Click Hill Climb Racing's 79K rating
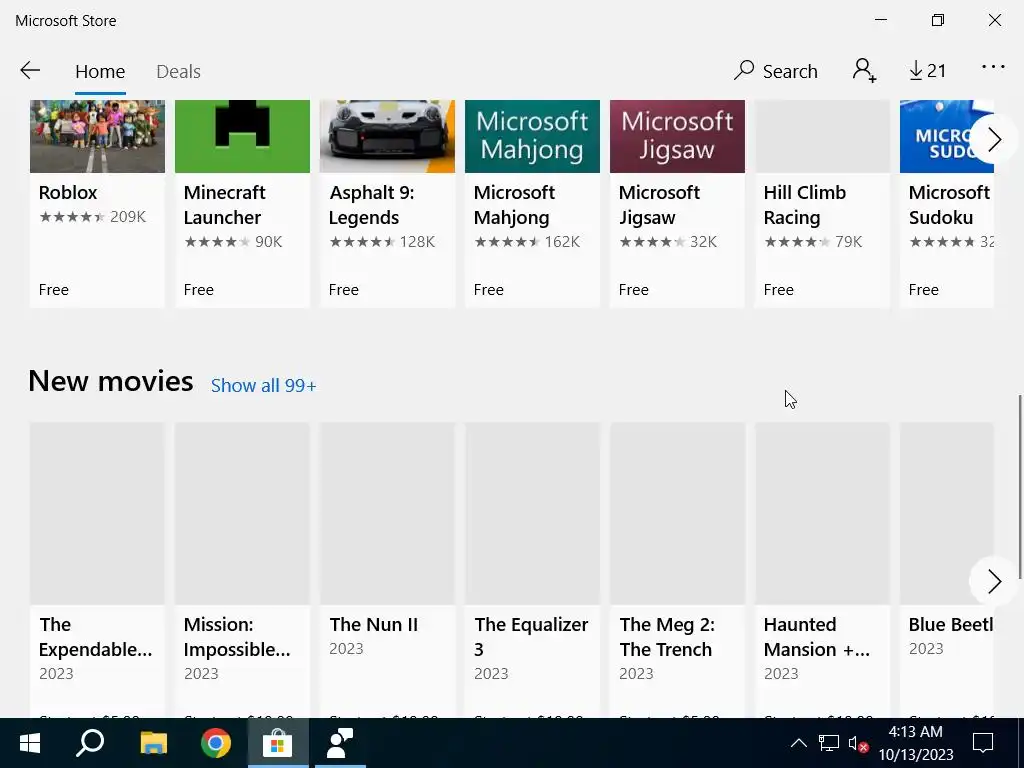Image resolution: width=1024 pixels, height=768 pixels. point(848,242)
